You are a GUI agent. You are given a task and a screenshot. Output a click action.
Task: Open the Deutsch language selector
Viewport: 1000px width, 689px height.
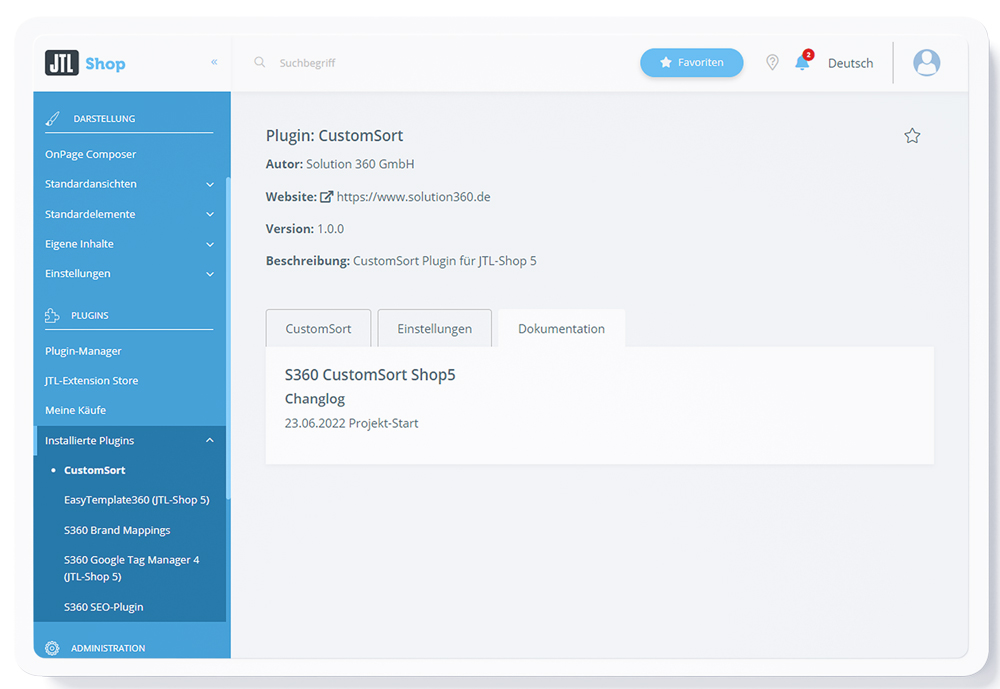(x=850, y=63)
